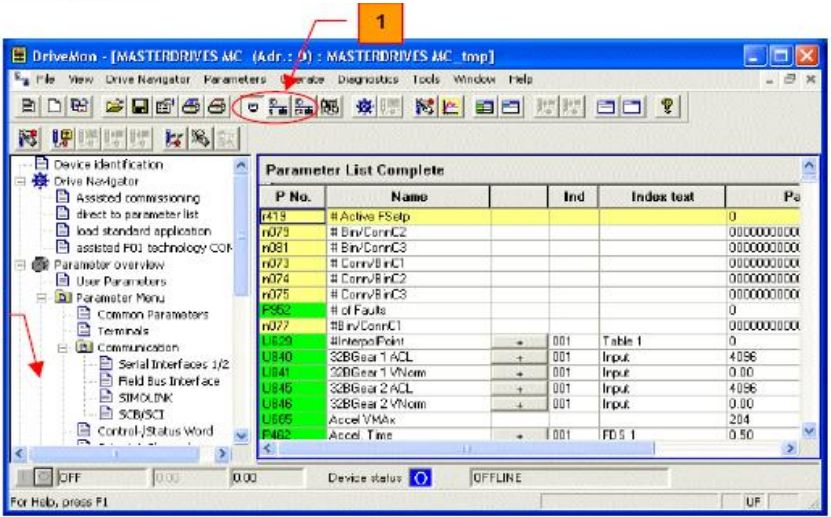Image resolution: width=831 pixels, height=517 pixels.
Task: Click the last circled Online connection icon
Action: coord(304,107)
